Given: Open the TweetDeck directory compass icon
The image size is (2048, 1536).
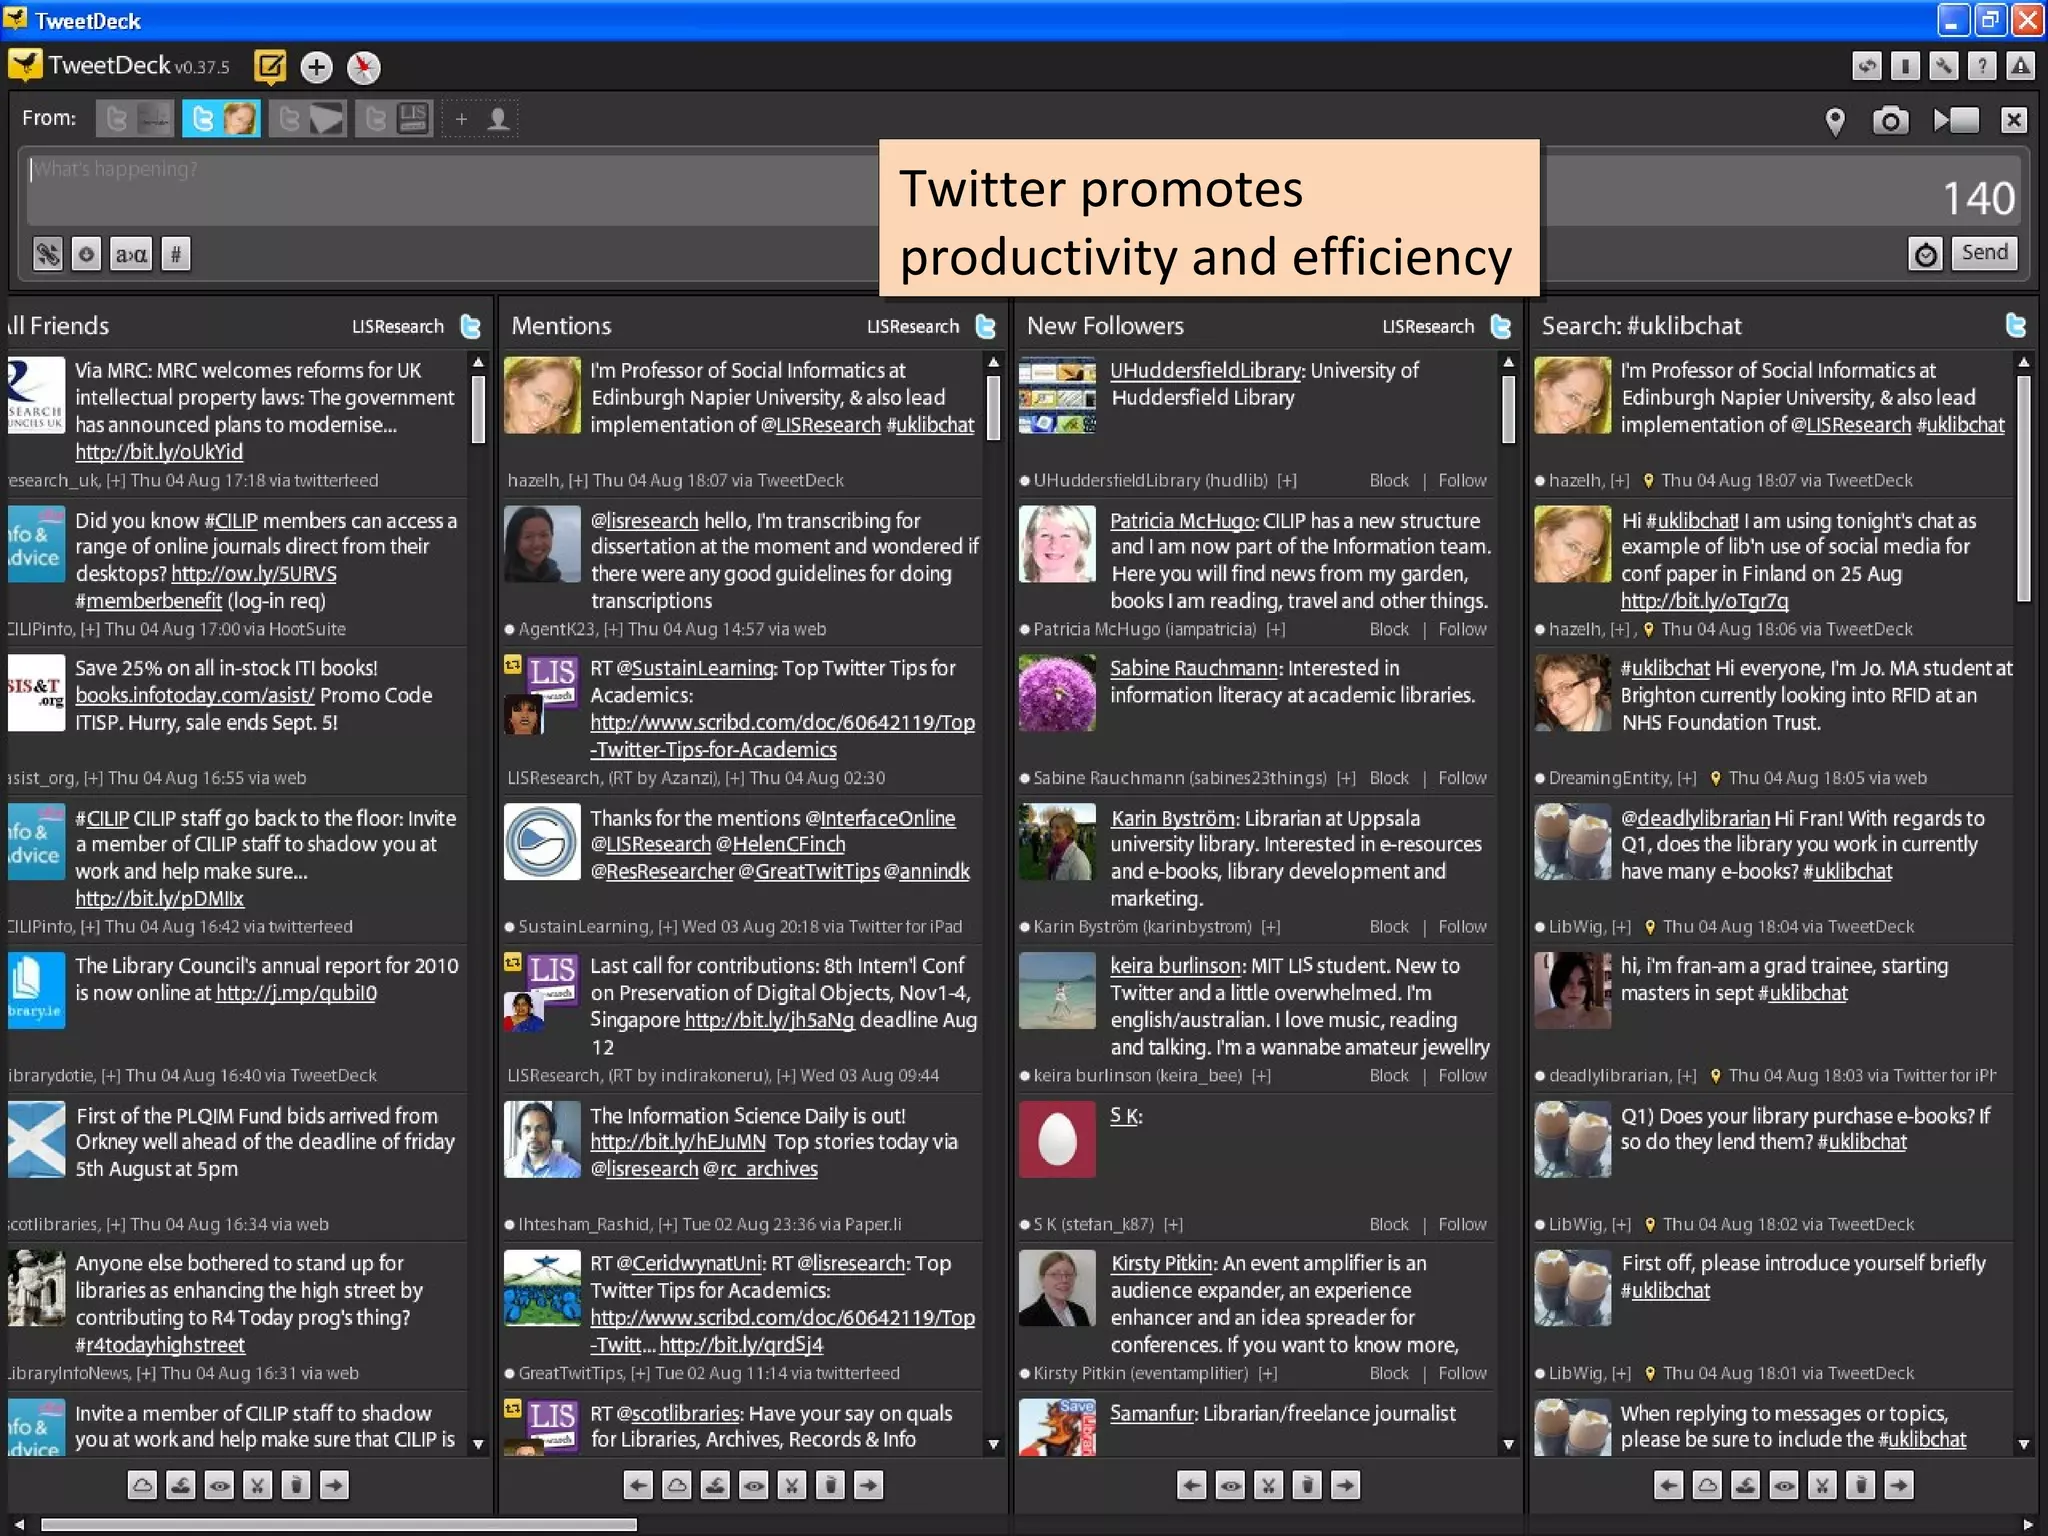Looking at the screenshot, I should click(x=363, y=67).
